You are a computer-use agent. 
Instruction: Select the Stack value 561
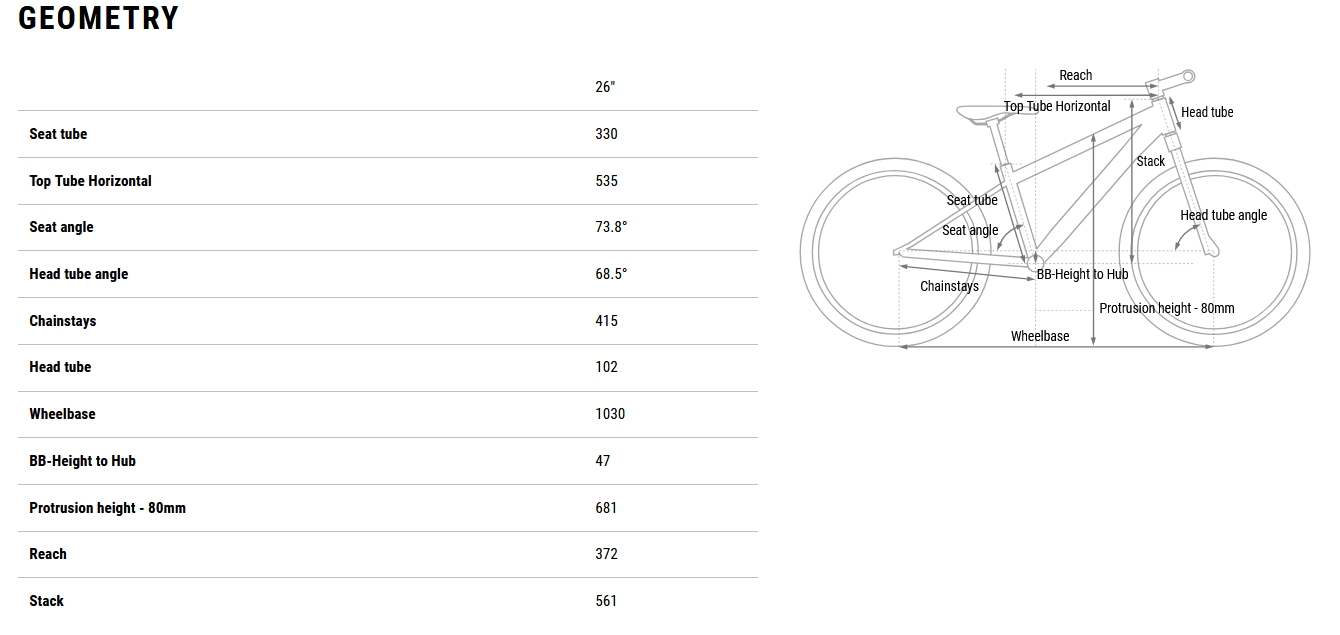coord(606,601)
